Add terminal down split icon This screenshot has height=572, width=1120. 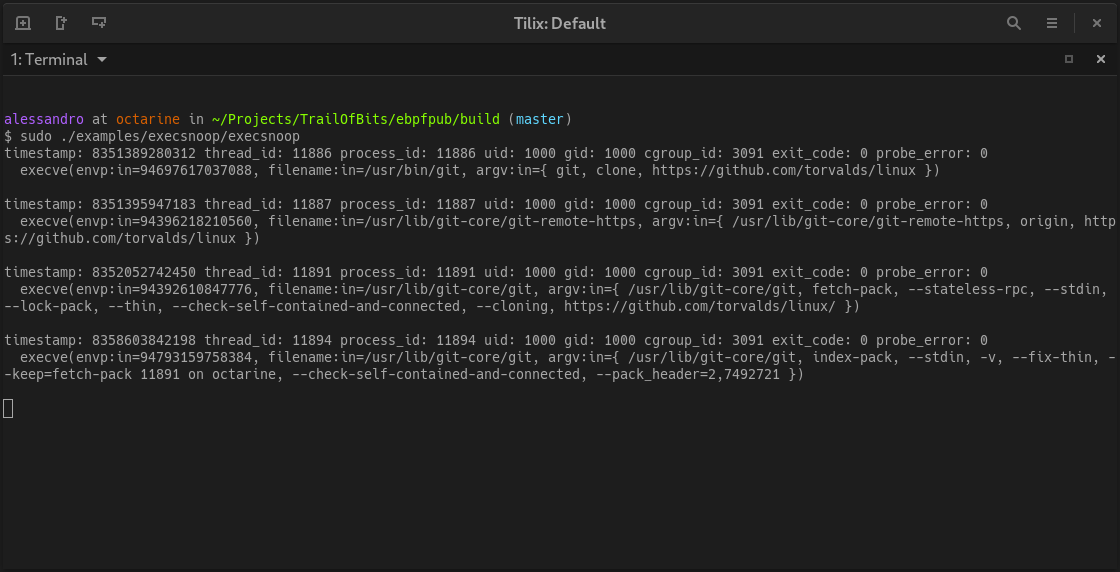pyautogui.click(x=99, y=23)
